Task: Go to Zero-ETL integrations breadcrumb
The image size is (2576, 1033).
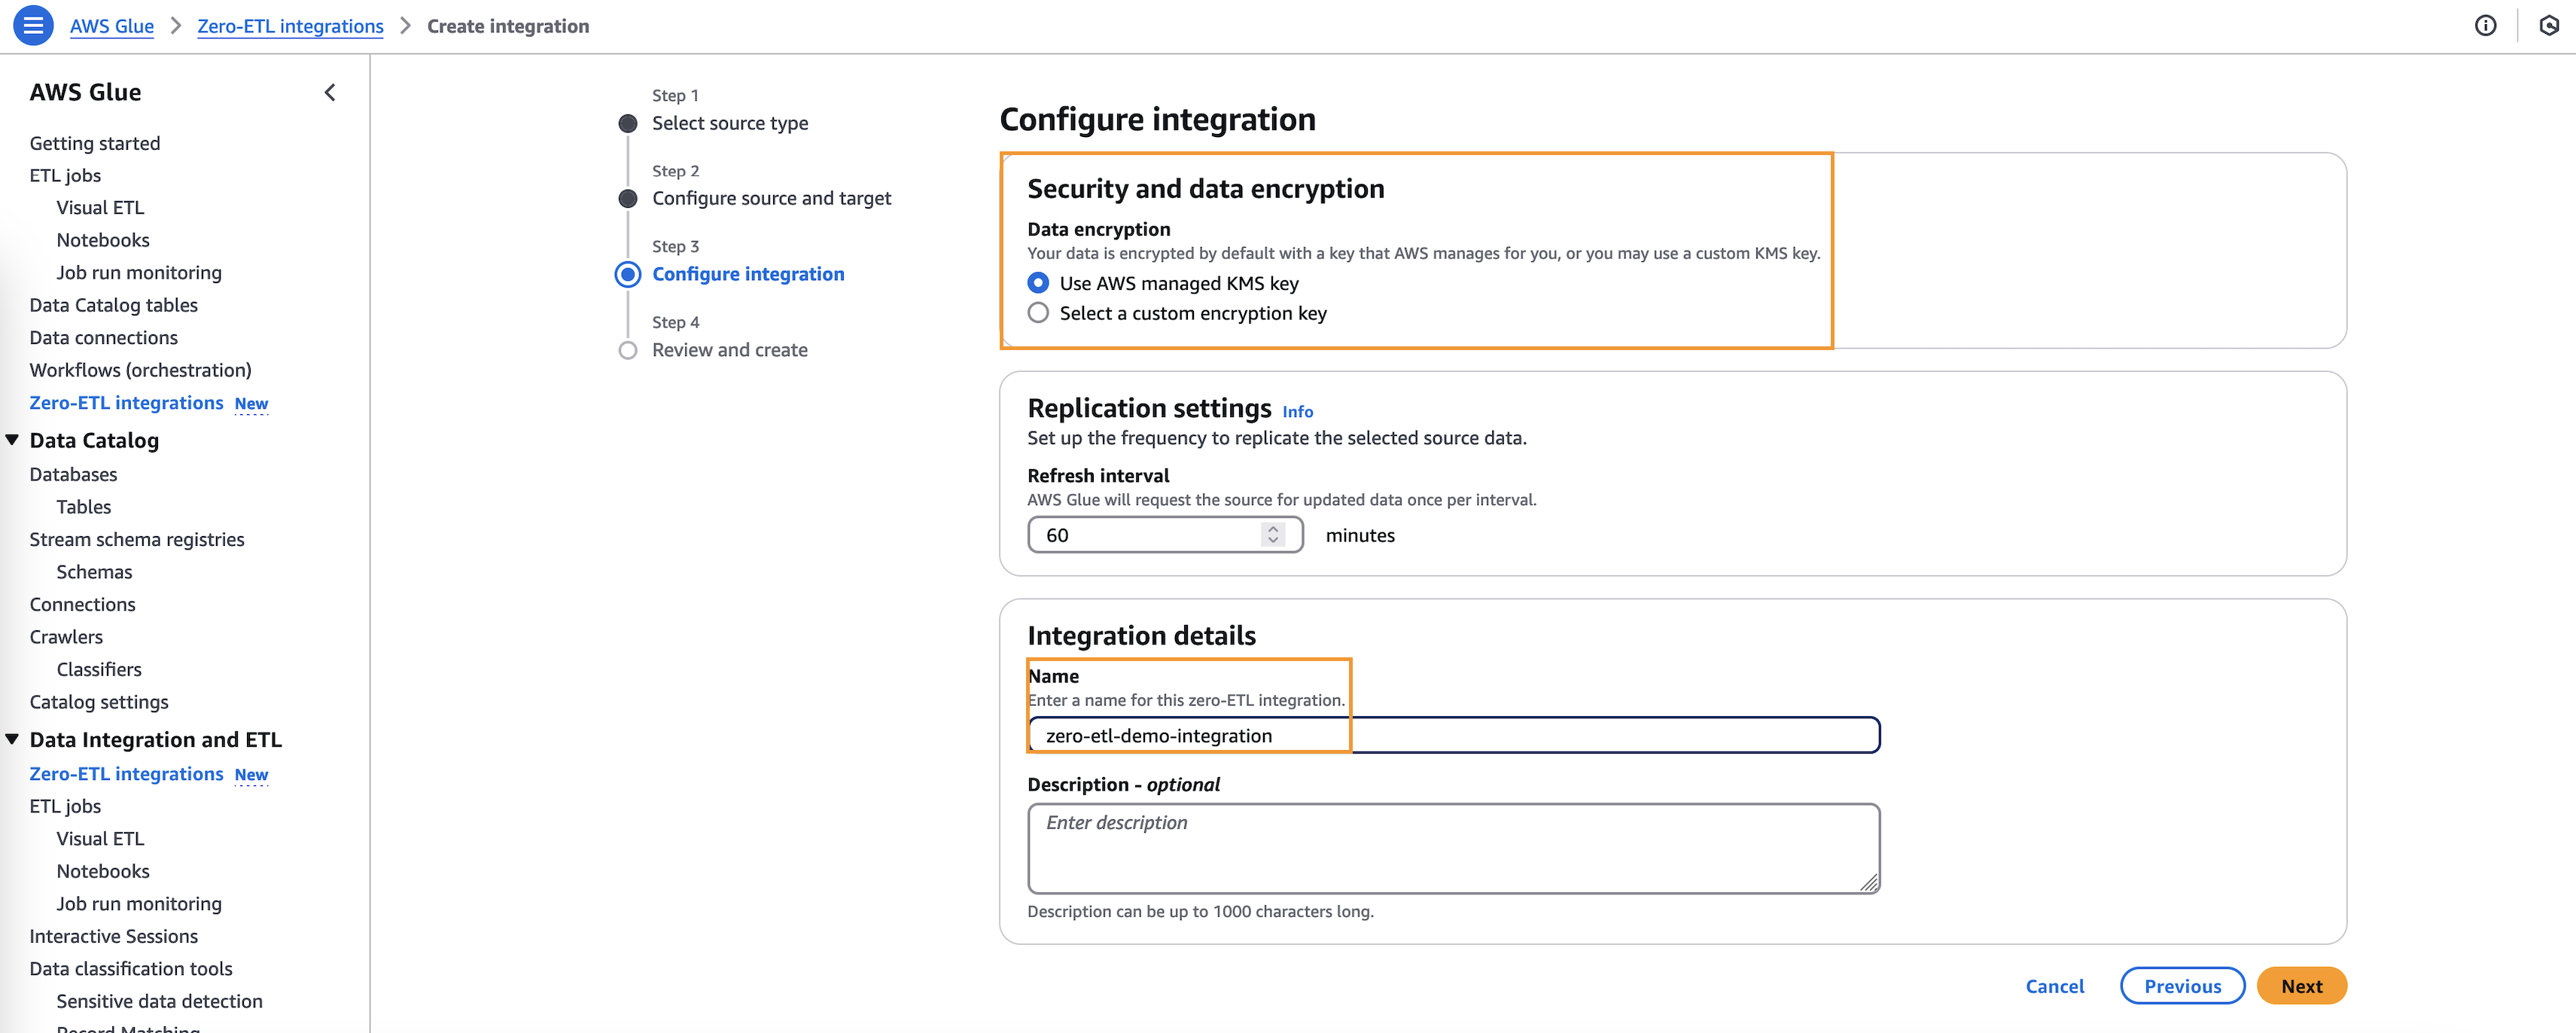Action: pos(290,26)
